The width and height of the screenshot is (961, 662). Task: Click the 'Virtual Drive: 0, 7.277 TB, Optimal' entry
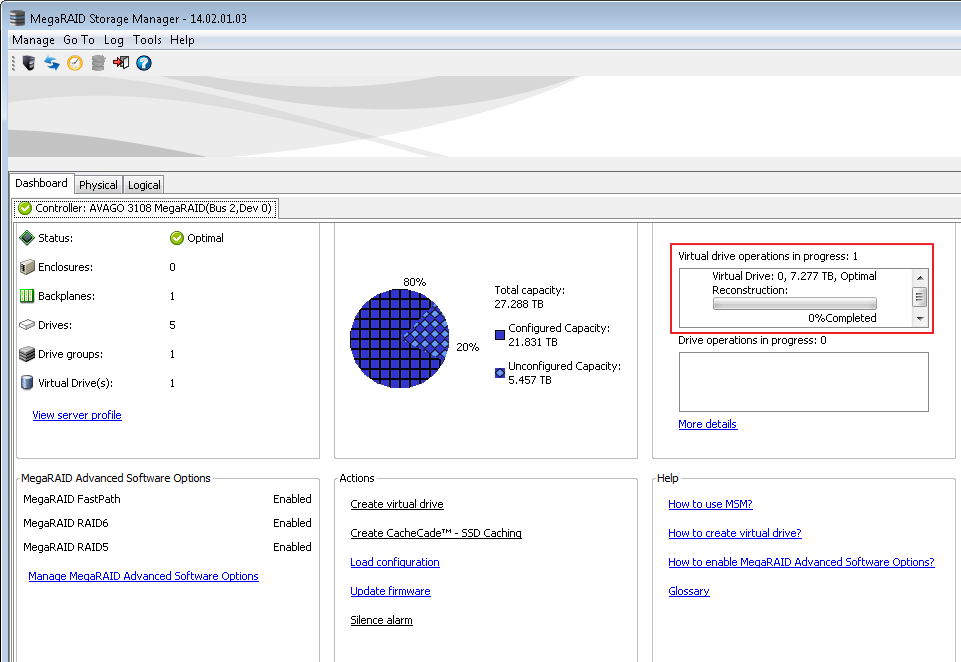tap(794, 276)
